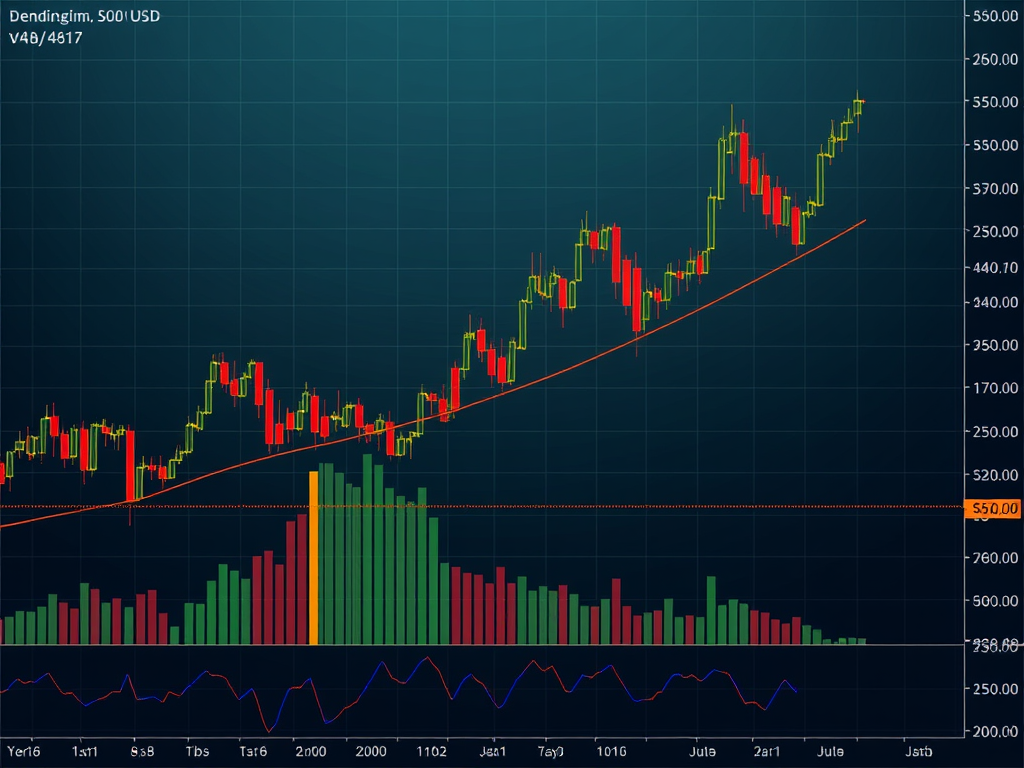Select the Jstb date on time axis
Viewport: 1024px width, 768px height.
tap(918, 750)
